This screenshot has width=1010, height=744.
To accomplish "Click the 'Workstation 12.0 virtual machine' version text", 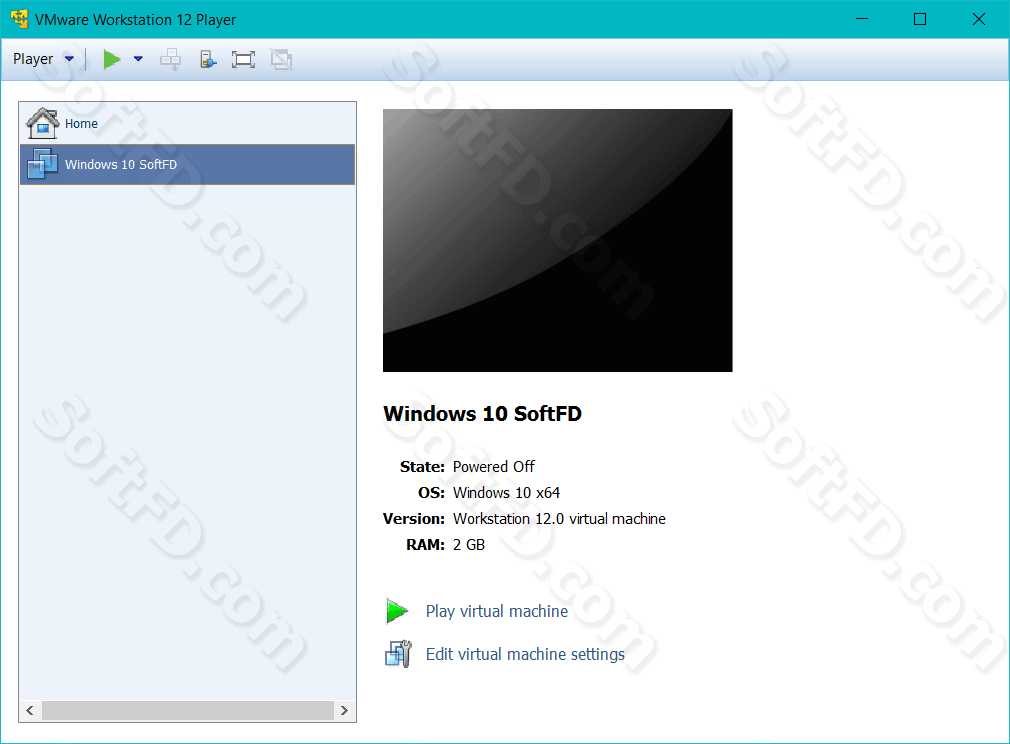I will (x=559, y=519).
